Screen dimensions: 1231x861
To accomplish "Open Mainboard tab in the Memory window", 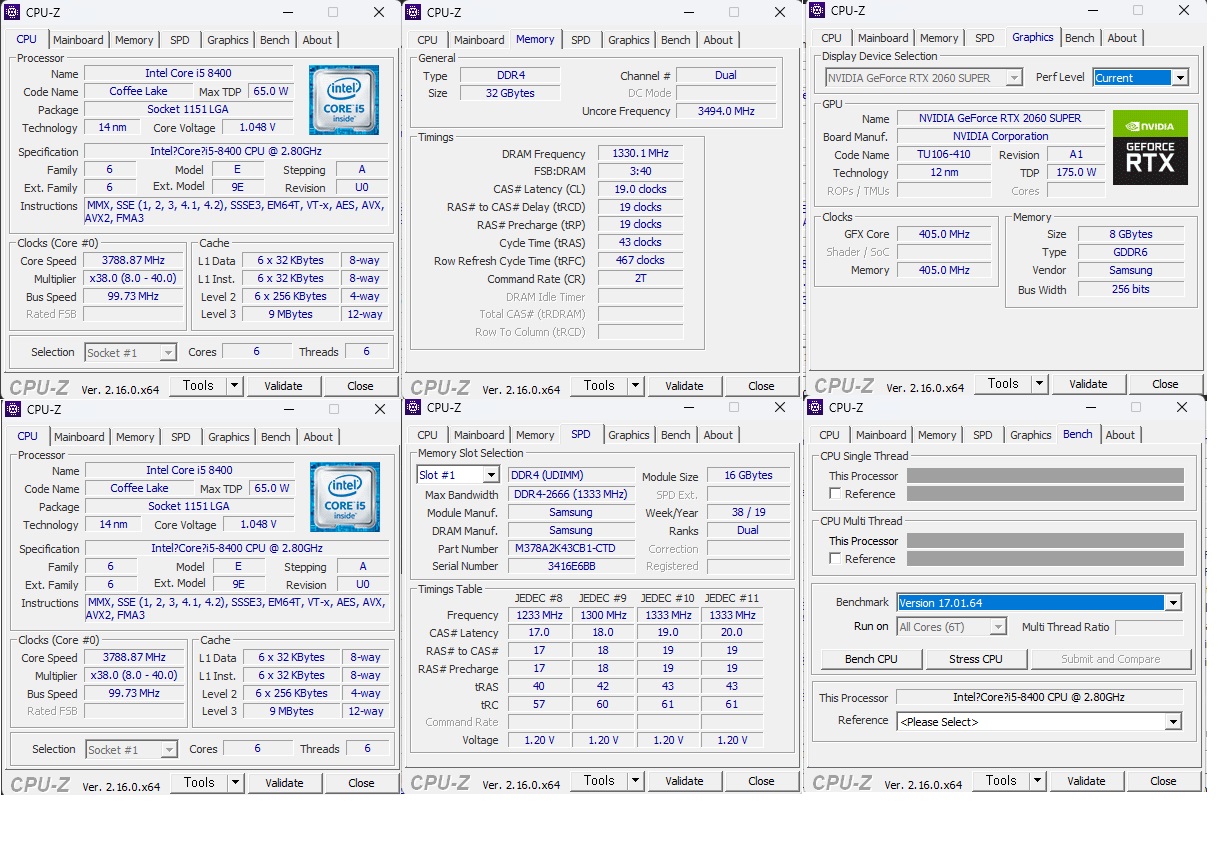I will pyautogui.click(x=479, y=40).
